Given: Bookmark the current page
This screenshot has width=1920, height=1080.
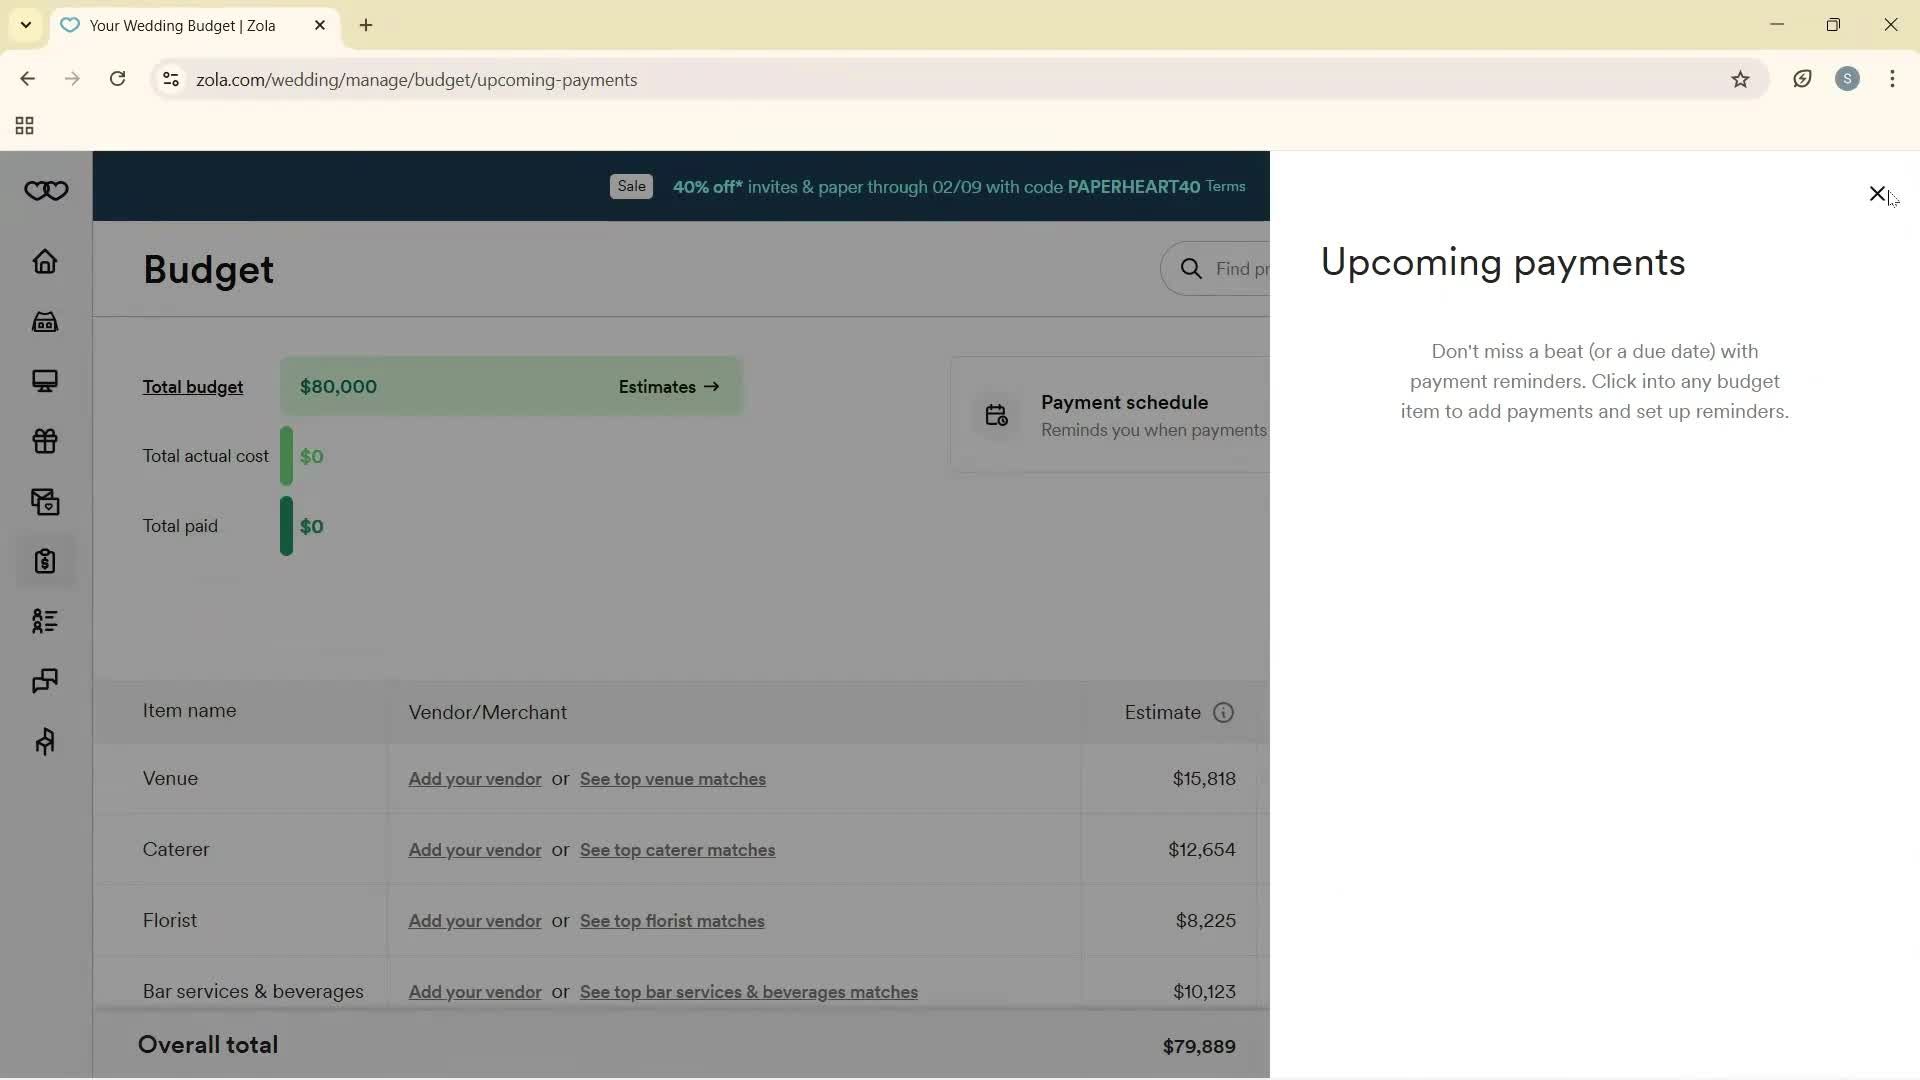Looking at the screenshot, I should (x=1741, y=79).
